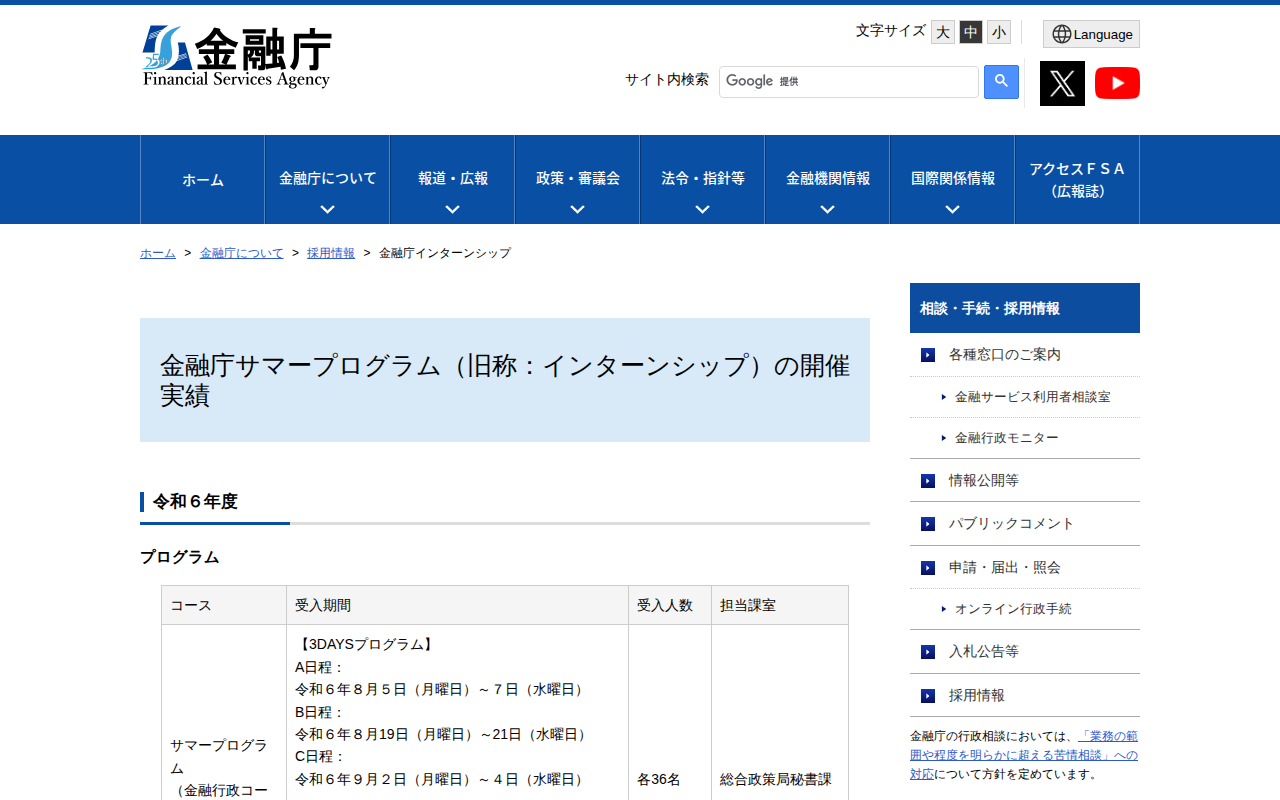Click the 担当課室 table header cell
Screen dimensions: 1280x800
coord(780,605)
